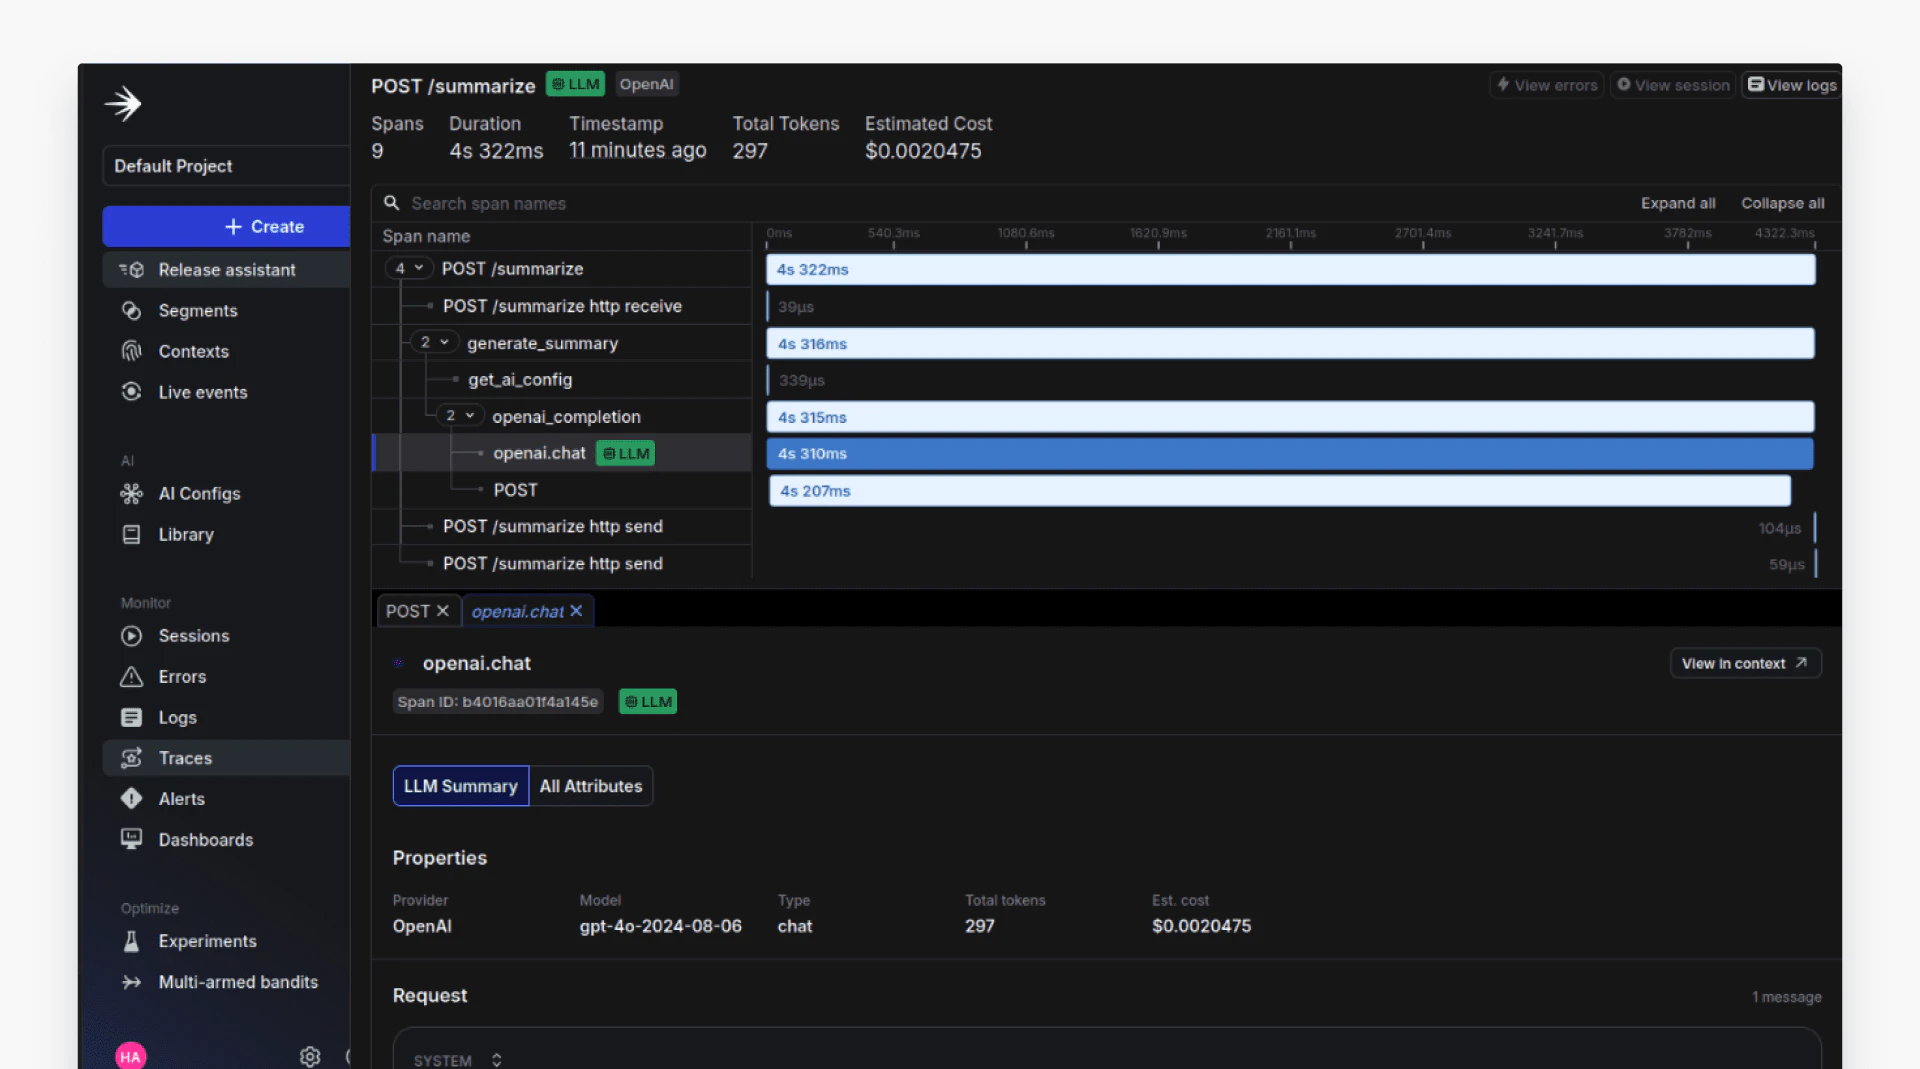The image size is (1920, 1069).
Task: Click the 4s 315ms openai_completion bar
Action: (1291, 417)
